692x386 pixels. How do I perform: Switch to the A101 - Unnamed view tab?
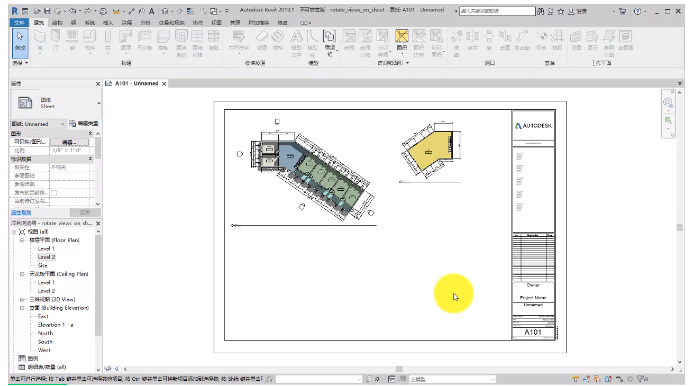pos(136,83)
